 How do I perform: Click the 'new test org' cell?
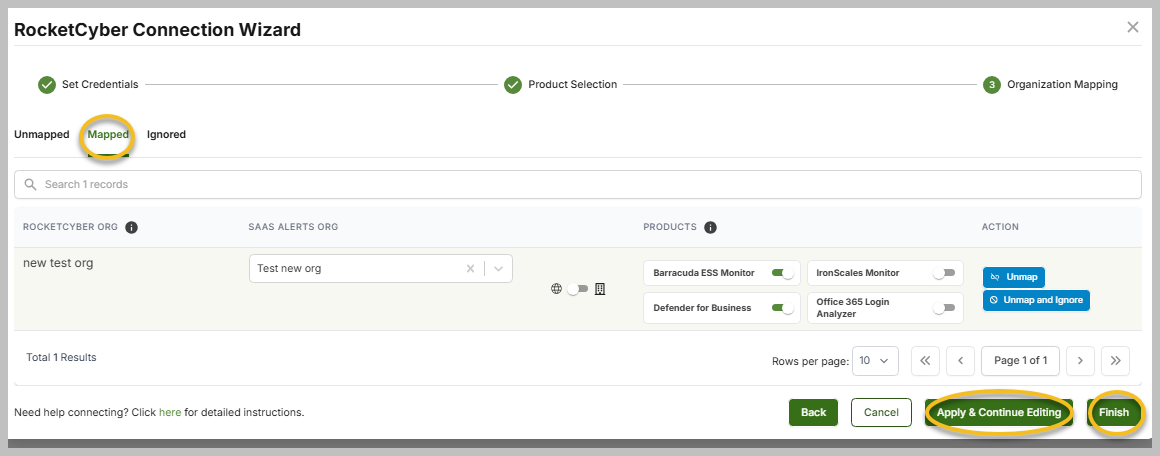tap(58, 263)
